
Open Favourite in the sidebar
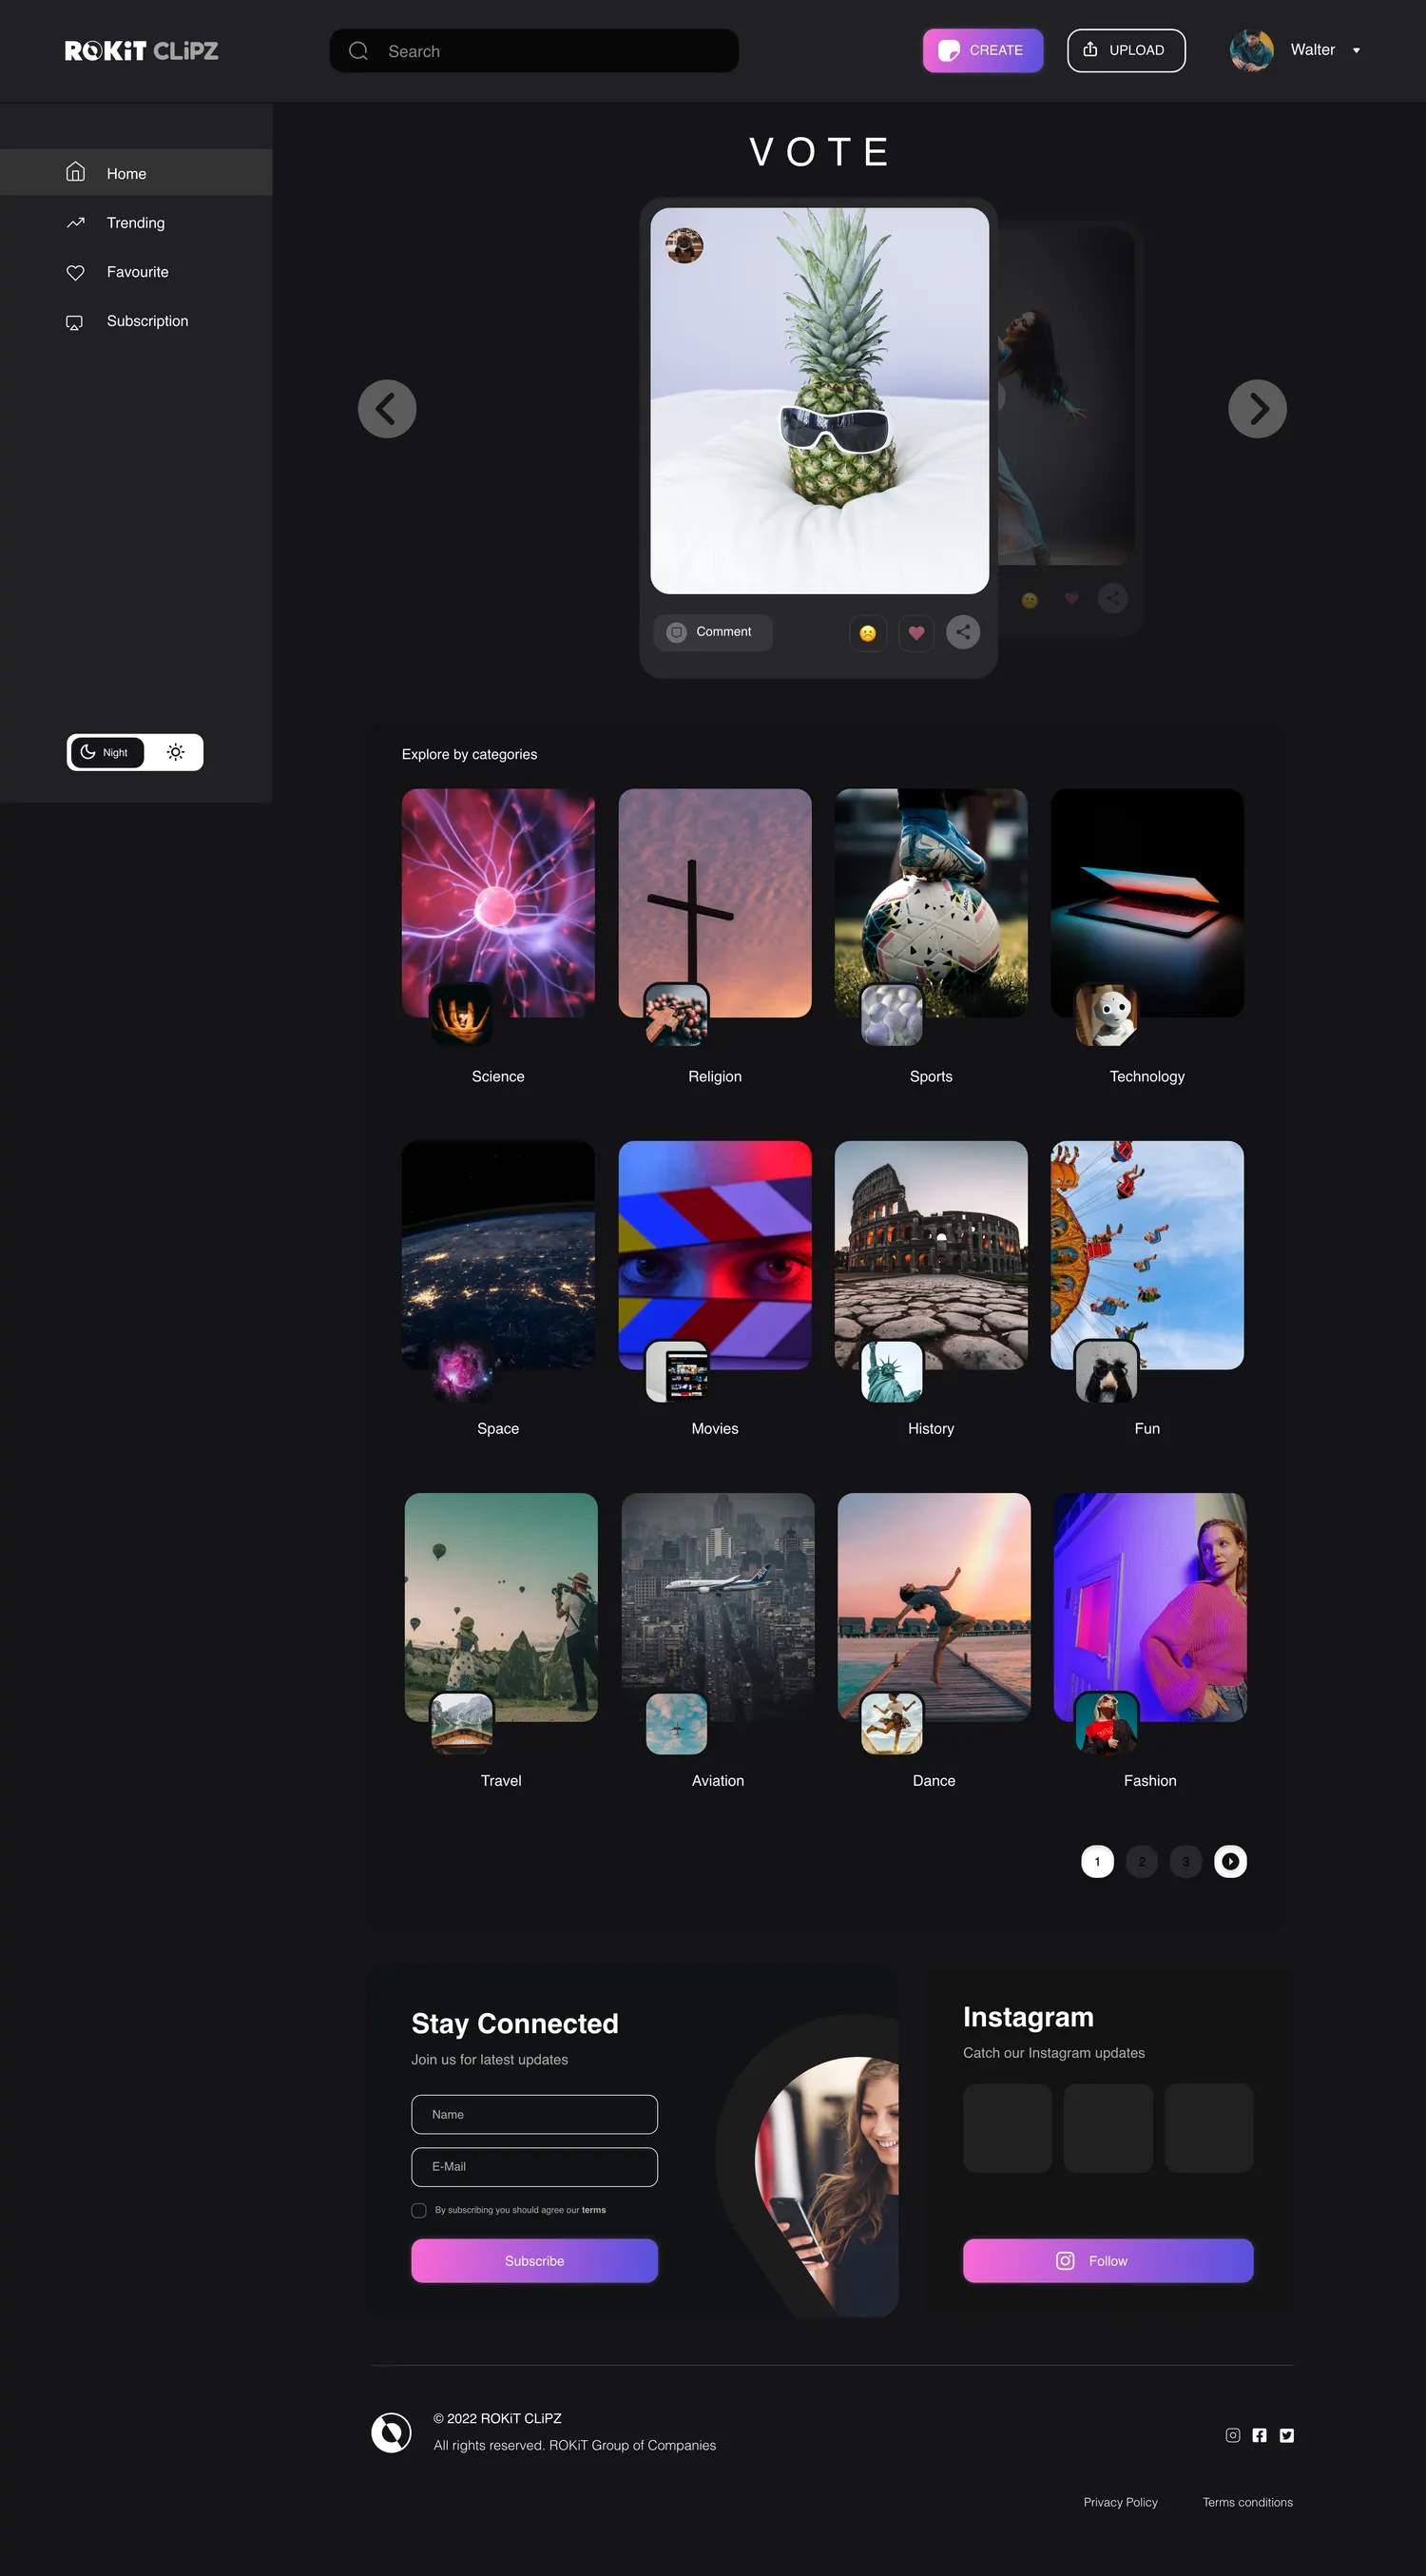coord(136,272)
